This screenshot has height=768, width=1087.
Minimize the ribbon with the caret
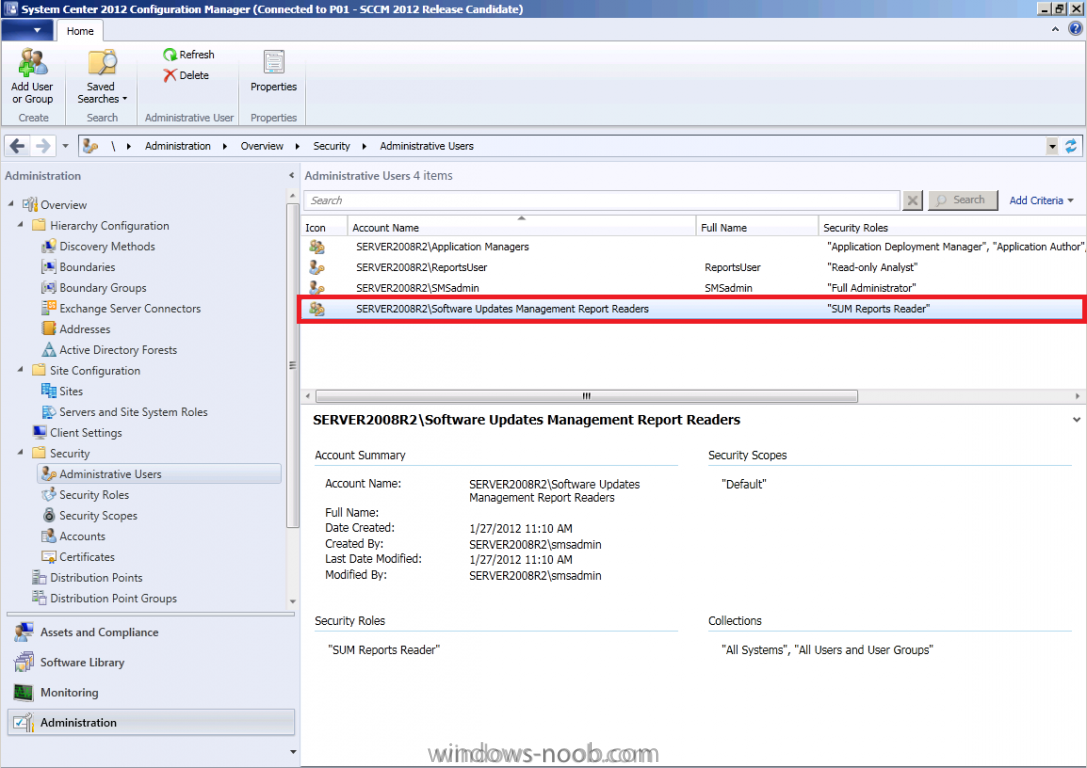[x=1055, y=29]
